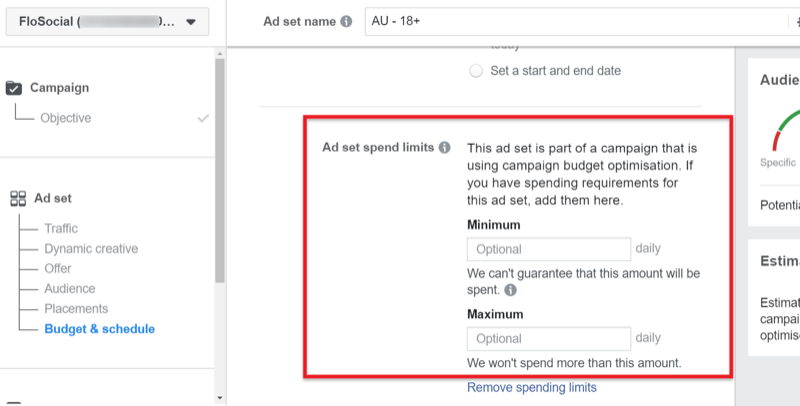800x406 pixels.
Task: Click the audience size gauge graphic
Action: pos(786,130)
